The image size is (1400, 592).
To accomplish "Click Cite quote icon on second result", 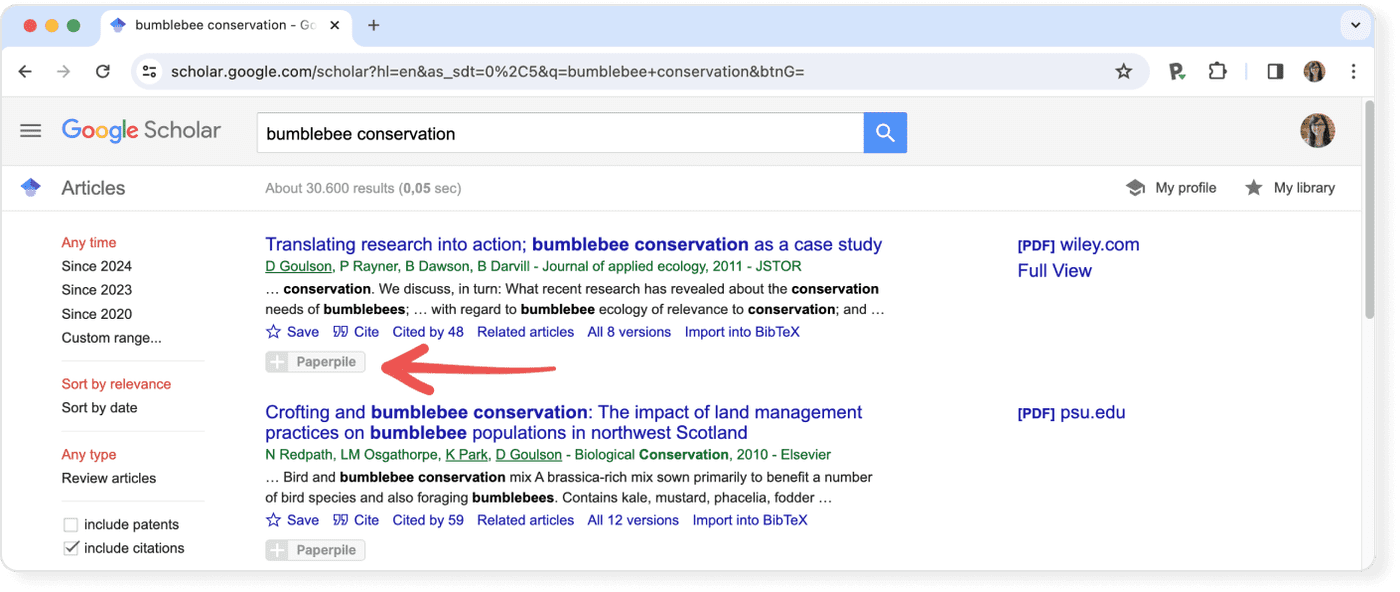I will tap(341, 520).
